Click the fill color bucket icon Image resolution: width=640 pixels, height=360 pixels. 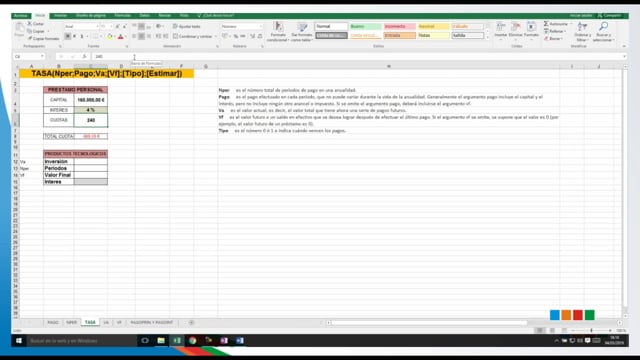click(109, 36)
